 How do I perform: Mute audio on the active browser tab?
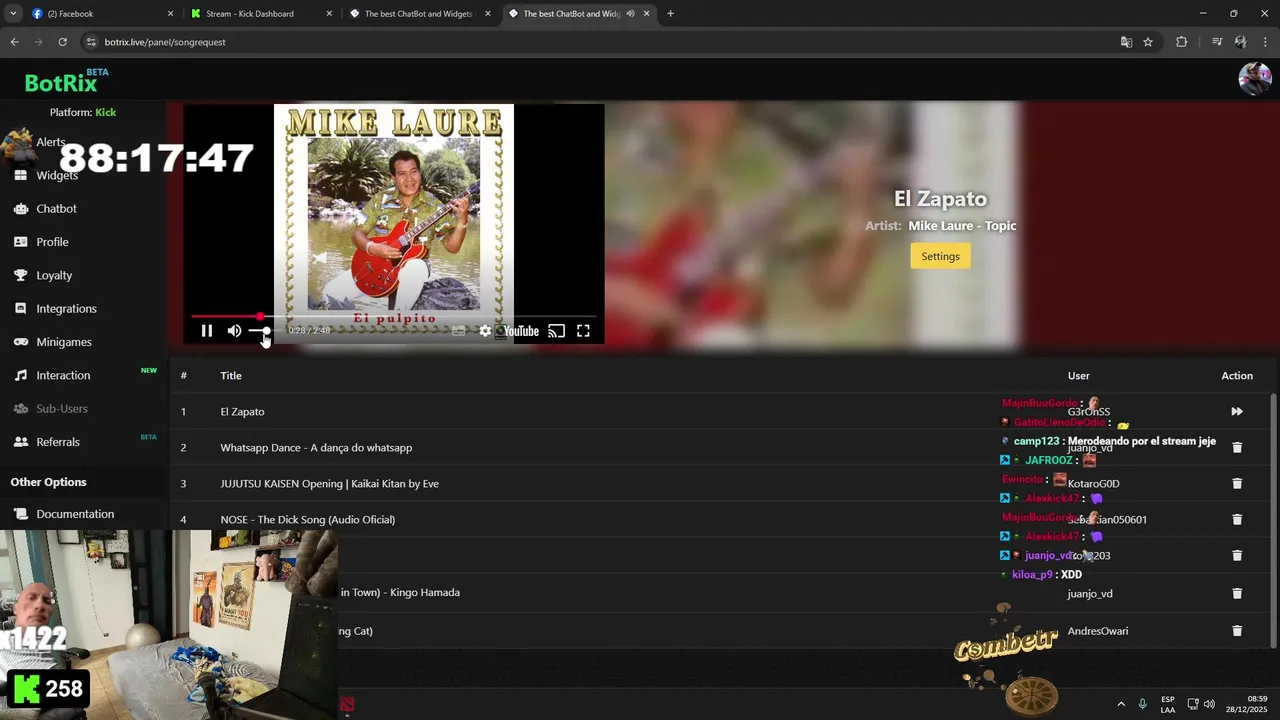coord(630,14)
